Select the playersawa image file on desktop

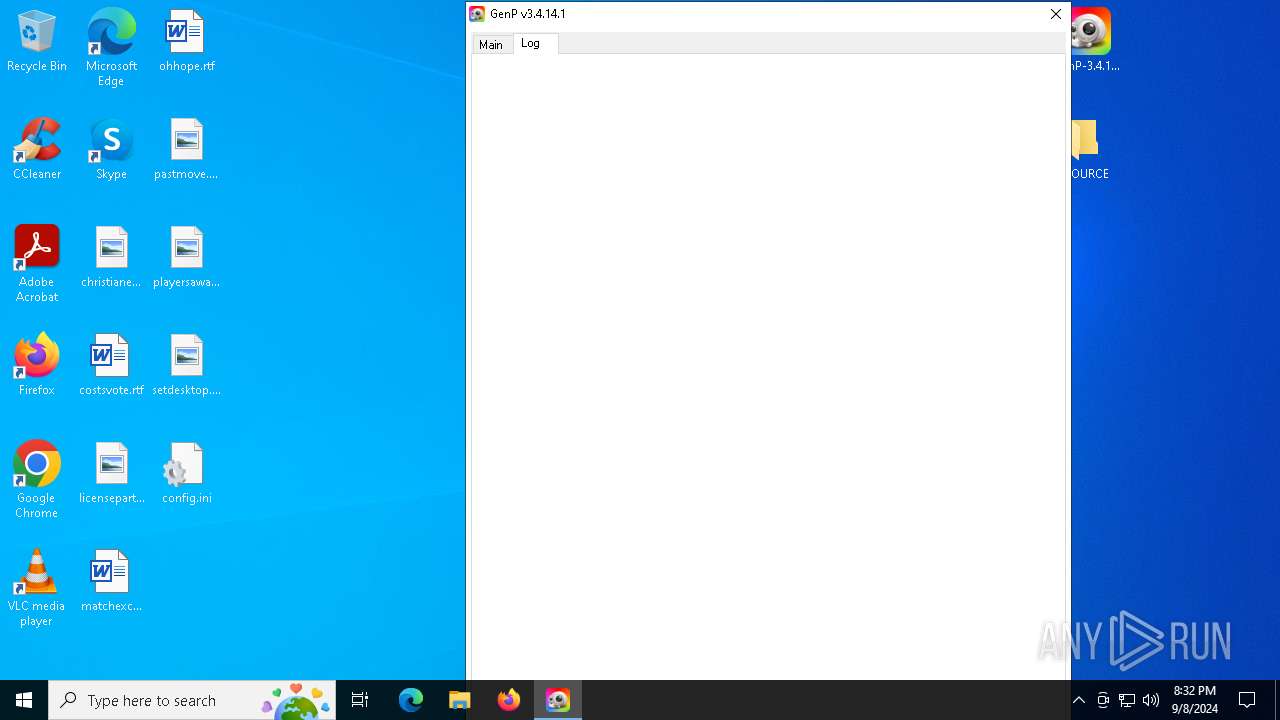[x=187, y=257]
